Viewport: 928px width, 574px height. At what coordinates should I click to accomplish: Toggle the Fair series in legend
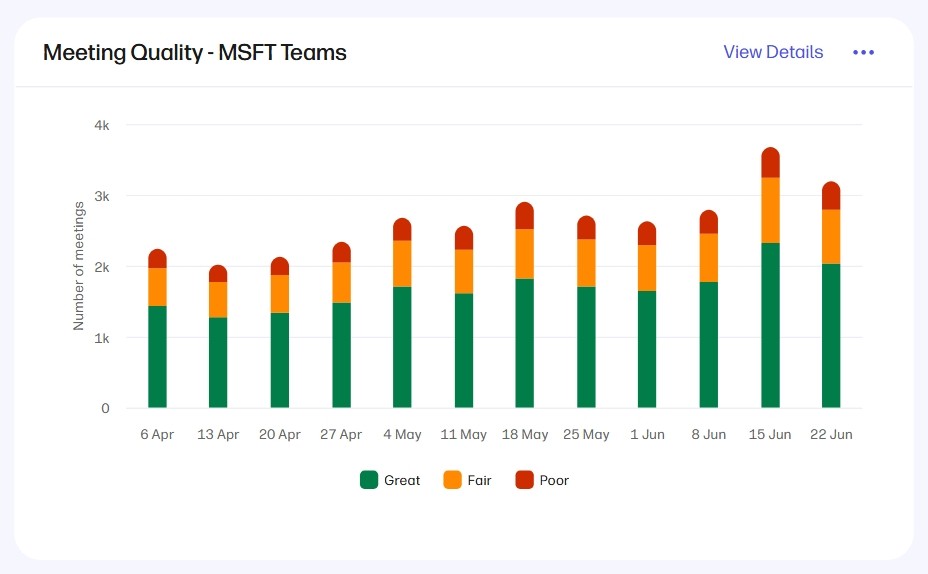click(x=467, y=480)
